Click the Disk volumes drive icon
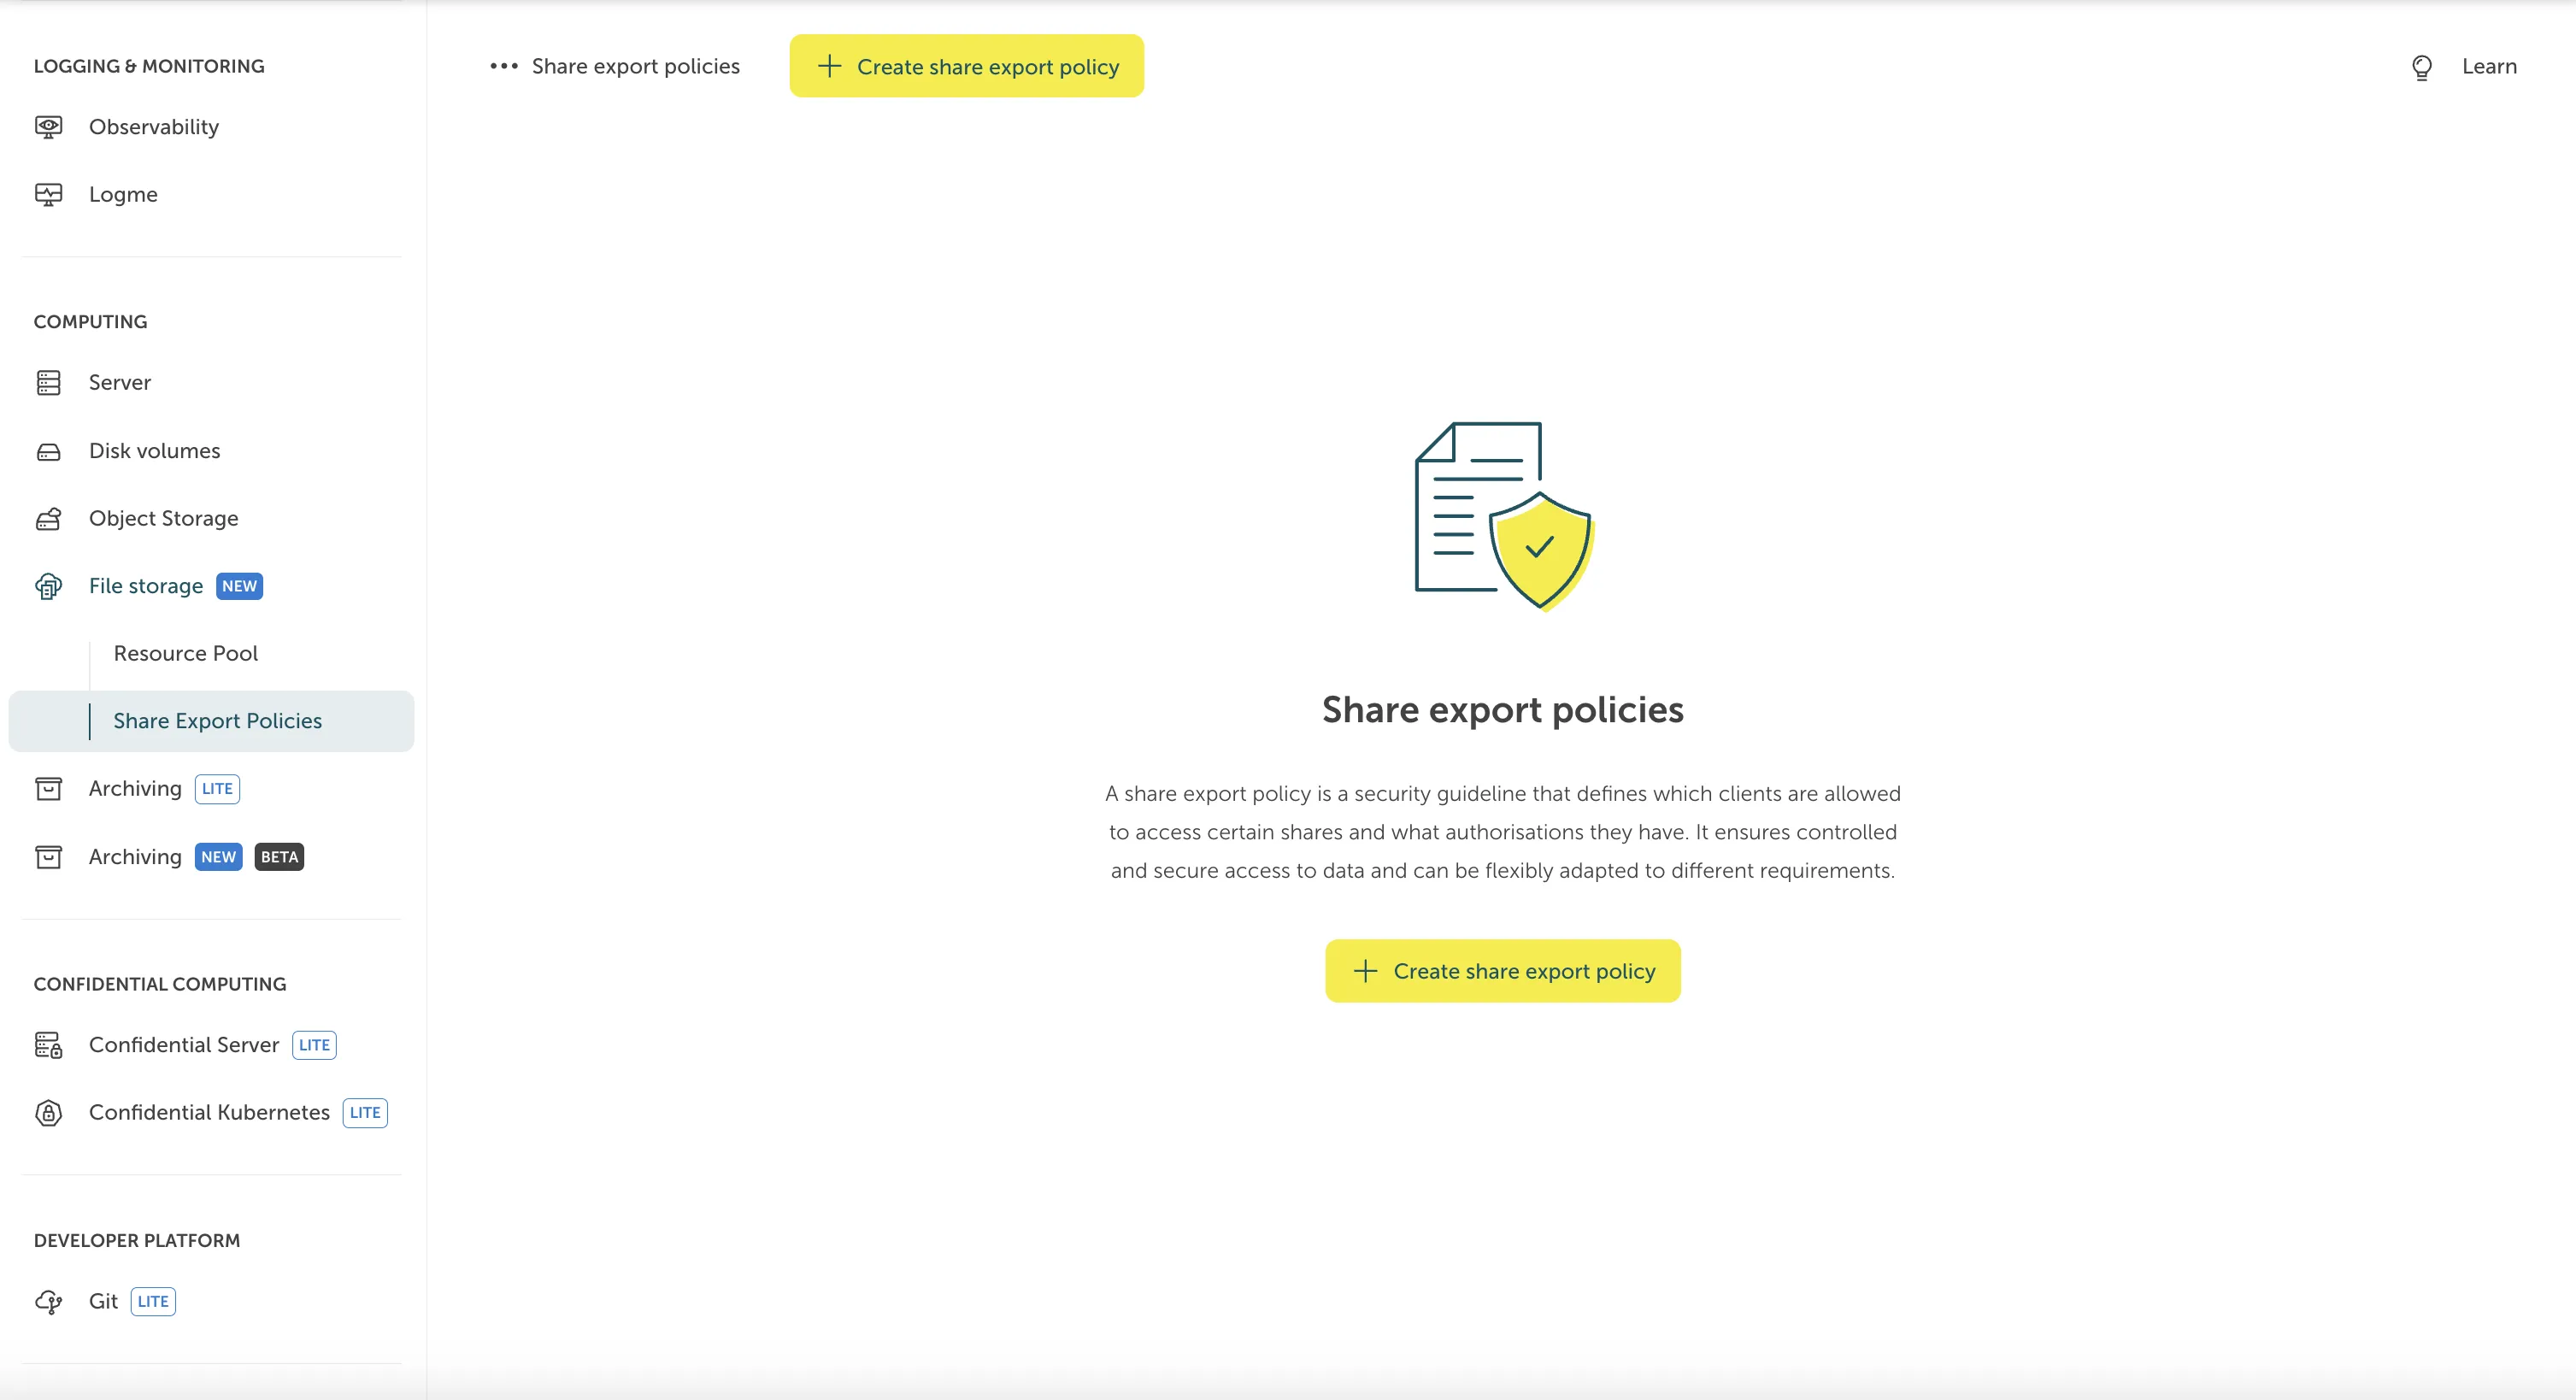This screenshot has width=2576, height=1400. pos(48,452)
